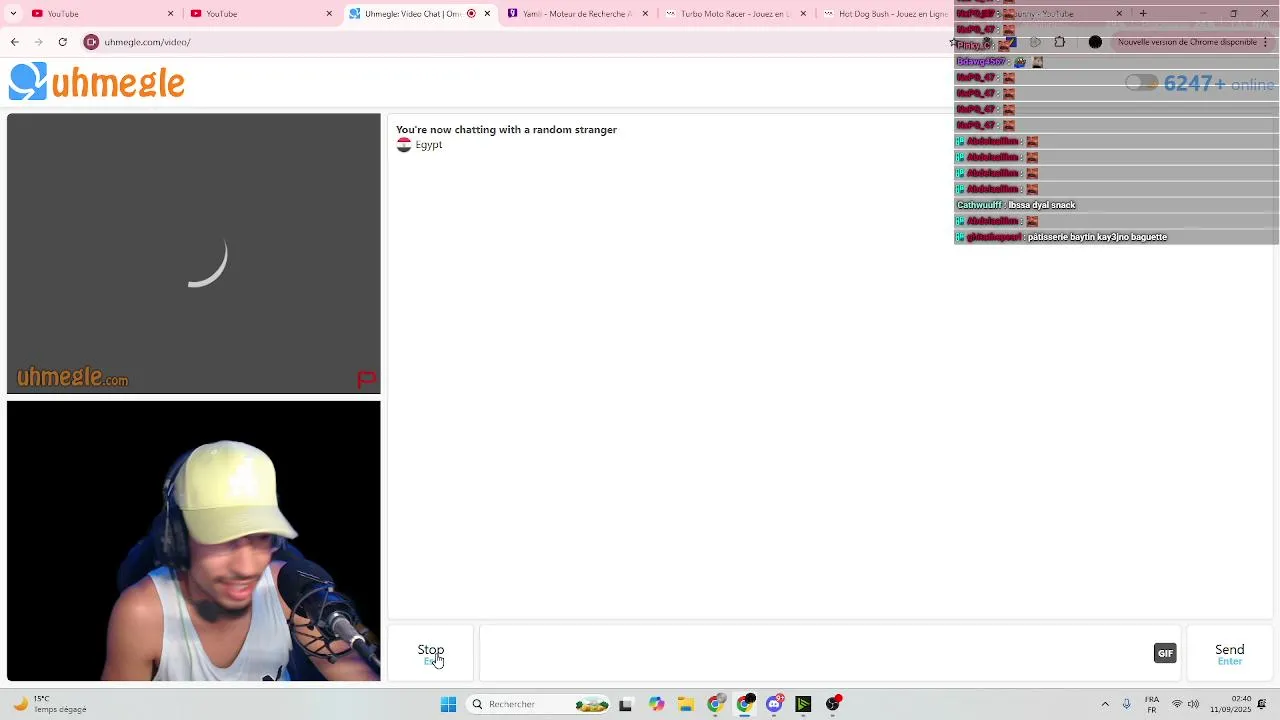This screenshot has width=1280, height=720.
Task: Open the Windows Start menu
Action: [449, 704]
